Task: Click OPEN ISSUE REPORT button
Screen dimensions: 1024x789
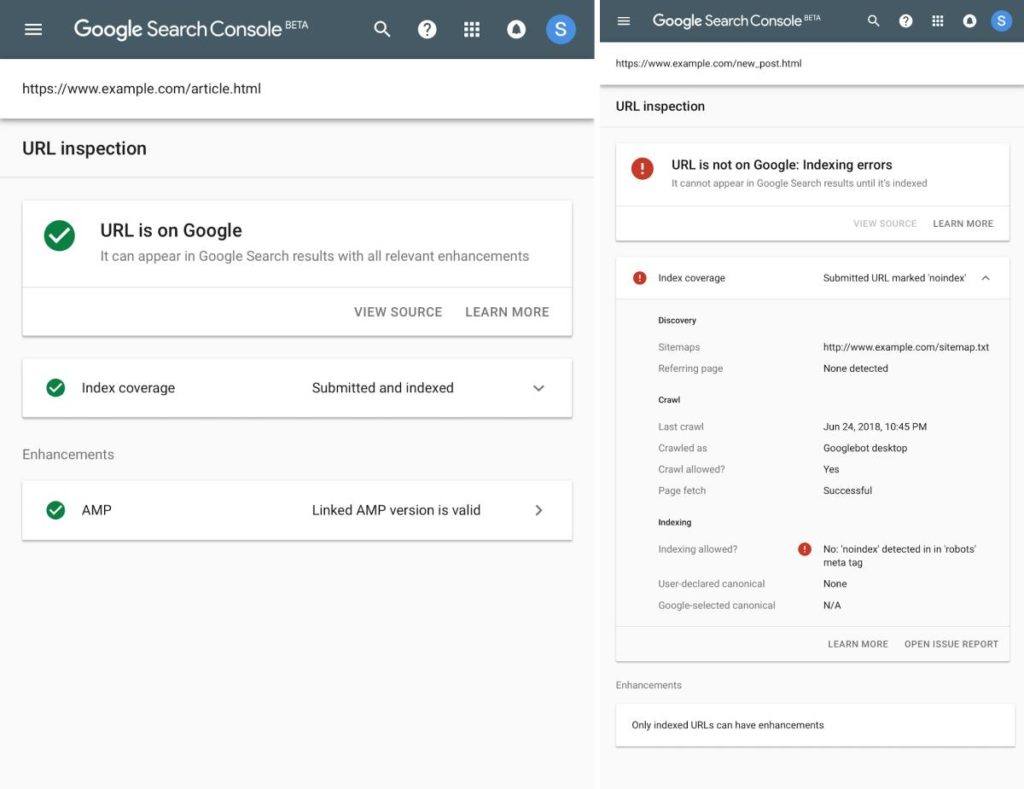Action: (x=951, y=644)
